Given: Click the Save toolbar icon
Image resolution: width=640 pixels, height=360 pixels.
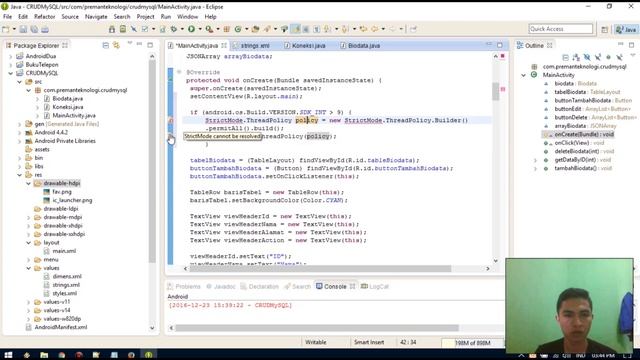Looking at the screenshot, I should 23,29.
